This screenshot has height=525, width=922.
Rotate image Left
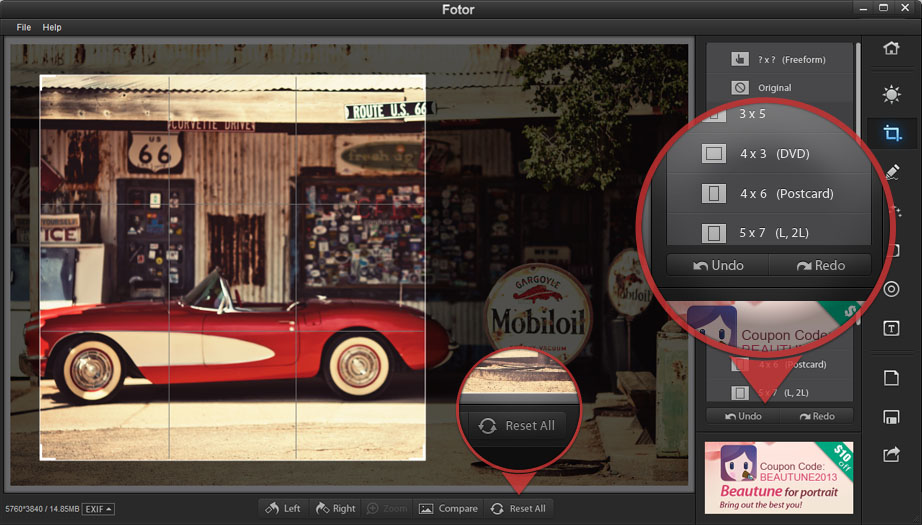click(x=283, y=509)
